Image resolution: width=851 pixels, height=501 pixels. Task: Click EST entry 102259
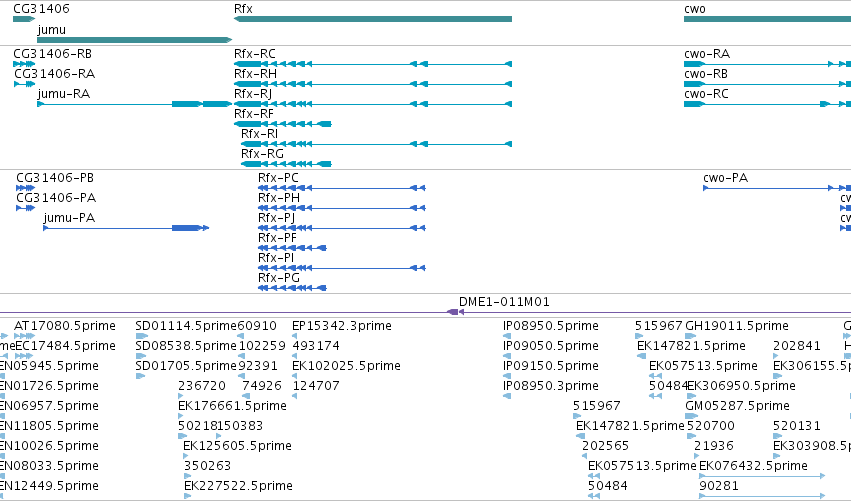262,346
